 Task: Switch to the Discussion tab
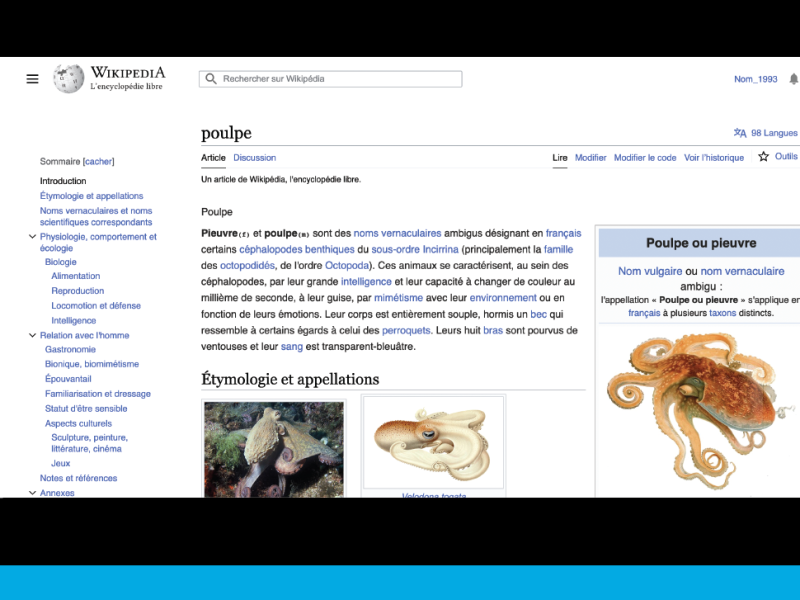click(255, 158)
